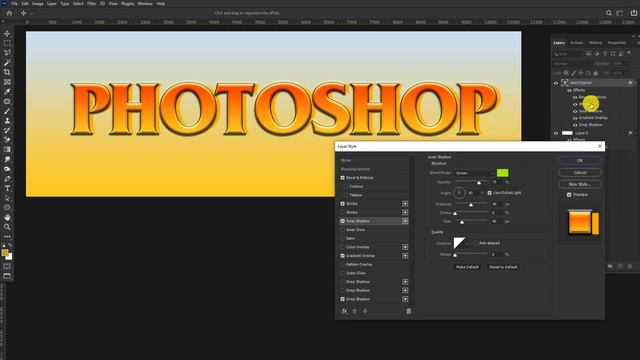Click the Home icon in options bar
The height and width of the screenshot is (360, 640).
tap(9, 13)
